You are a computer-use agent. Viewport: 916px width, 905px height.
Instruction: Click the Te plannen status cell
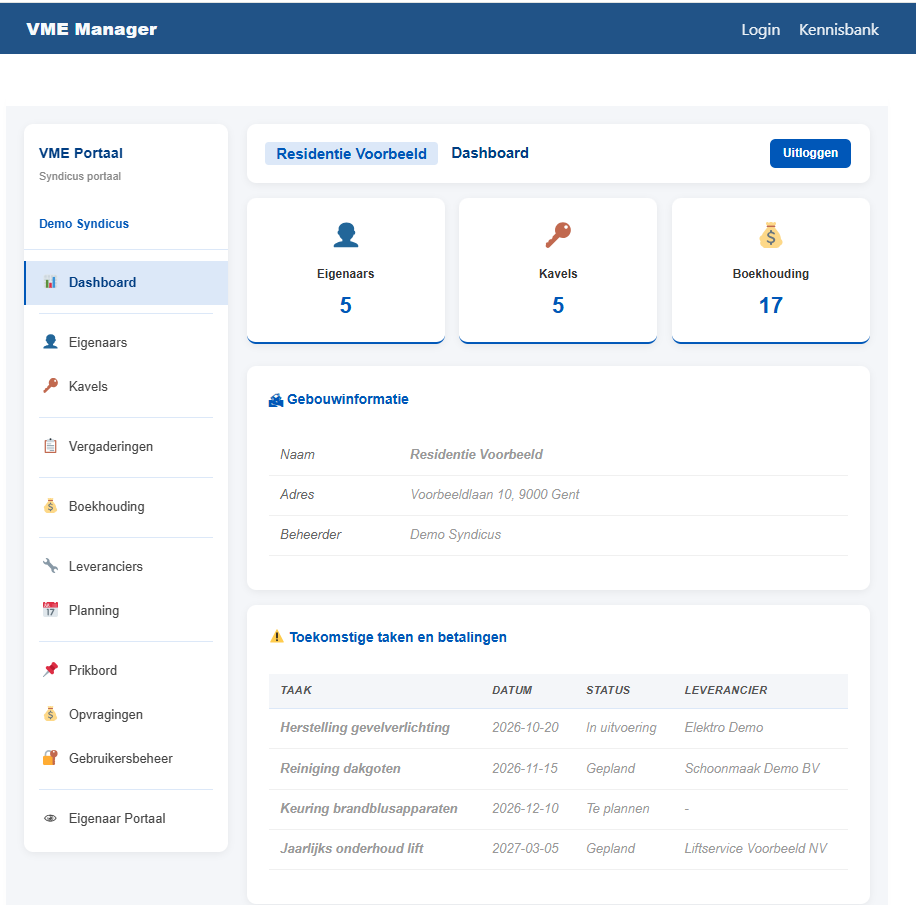617,809
